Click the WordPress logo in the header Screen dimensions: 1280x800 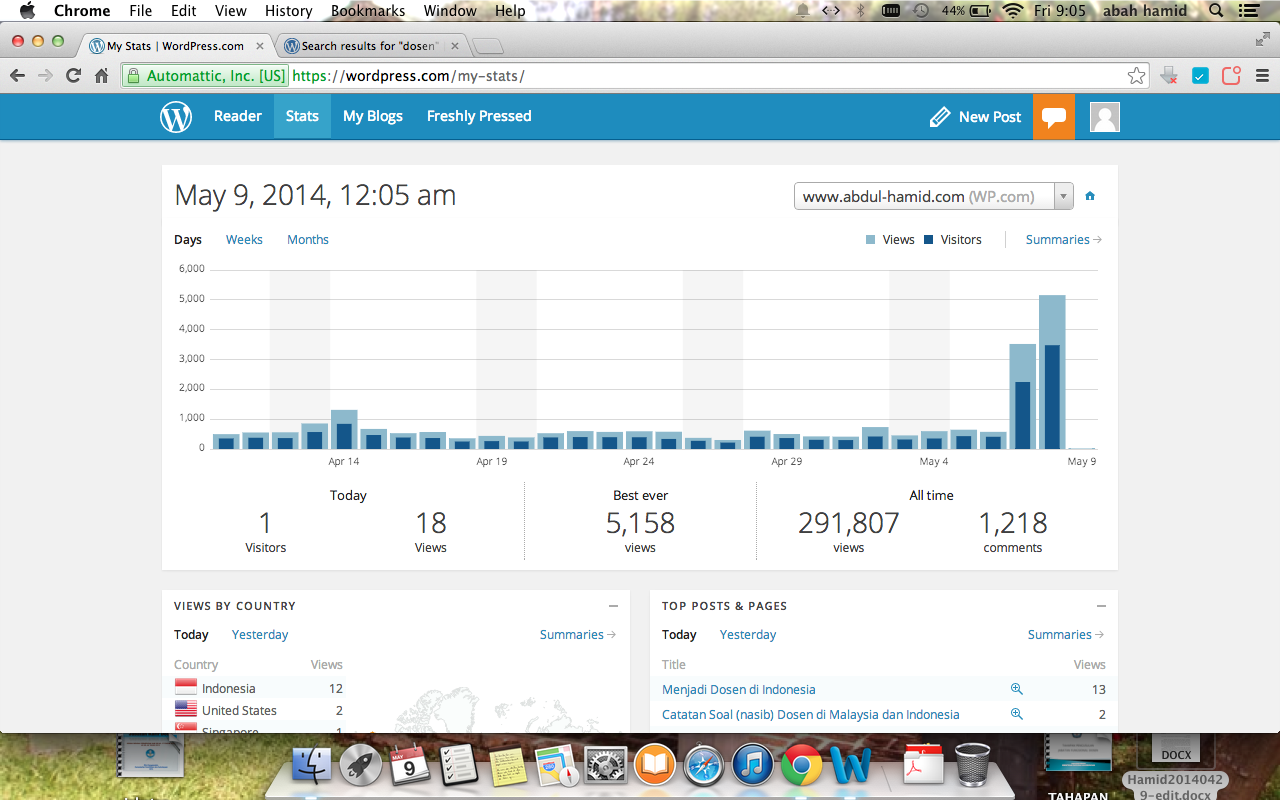tap(176, 117)
